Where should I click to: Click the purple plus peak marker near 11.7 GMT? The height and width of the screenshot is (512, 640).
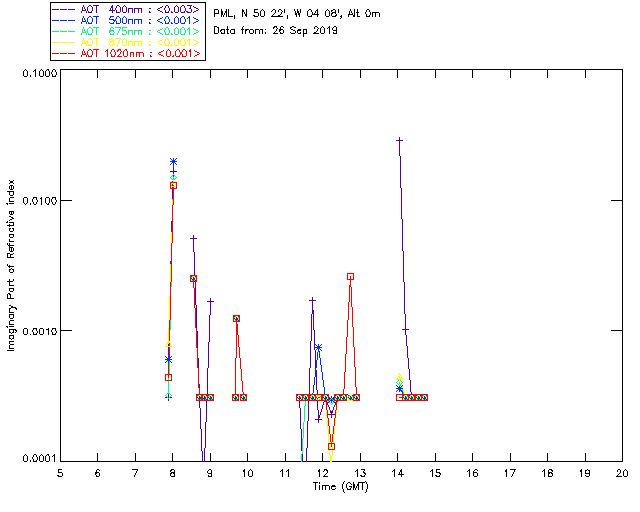pos(313,301)
